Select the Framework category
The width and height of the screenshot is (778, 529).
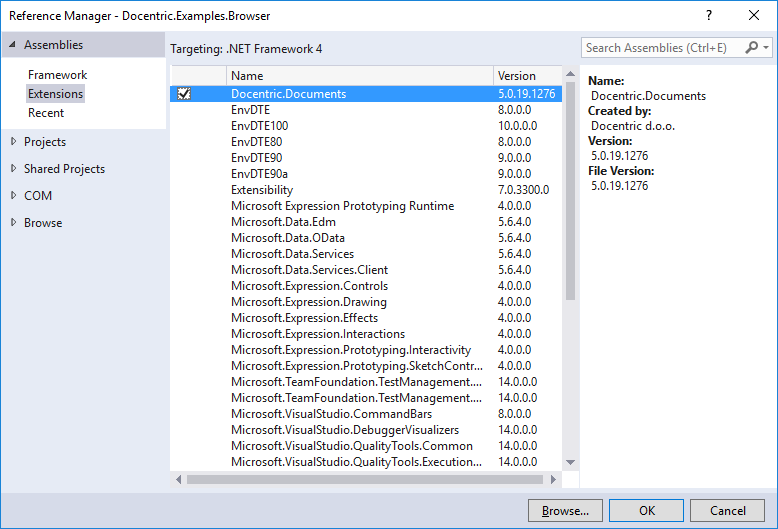(x=58, y=74)
